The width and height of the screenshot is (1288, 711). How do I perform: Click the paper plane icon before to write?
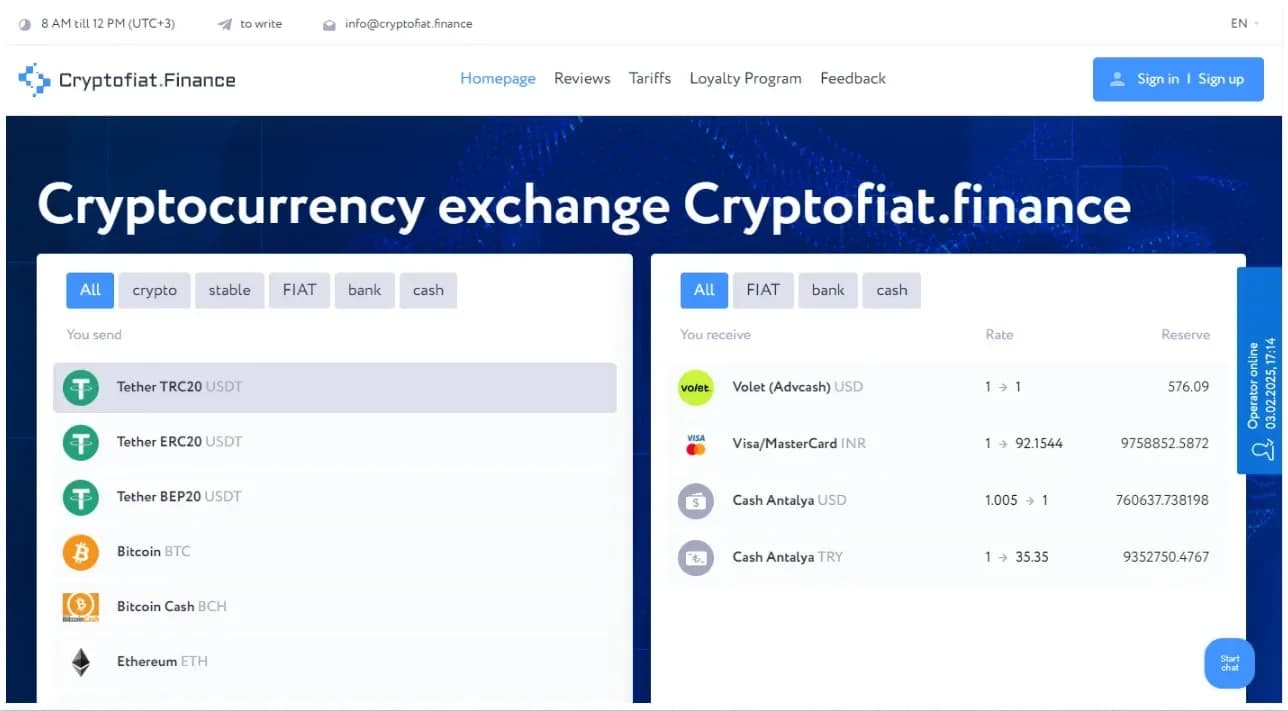coord(225,24)
